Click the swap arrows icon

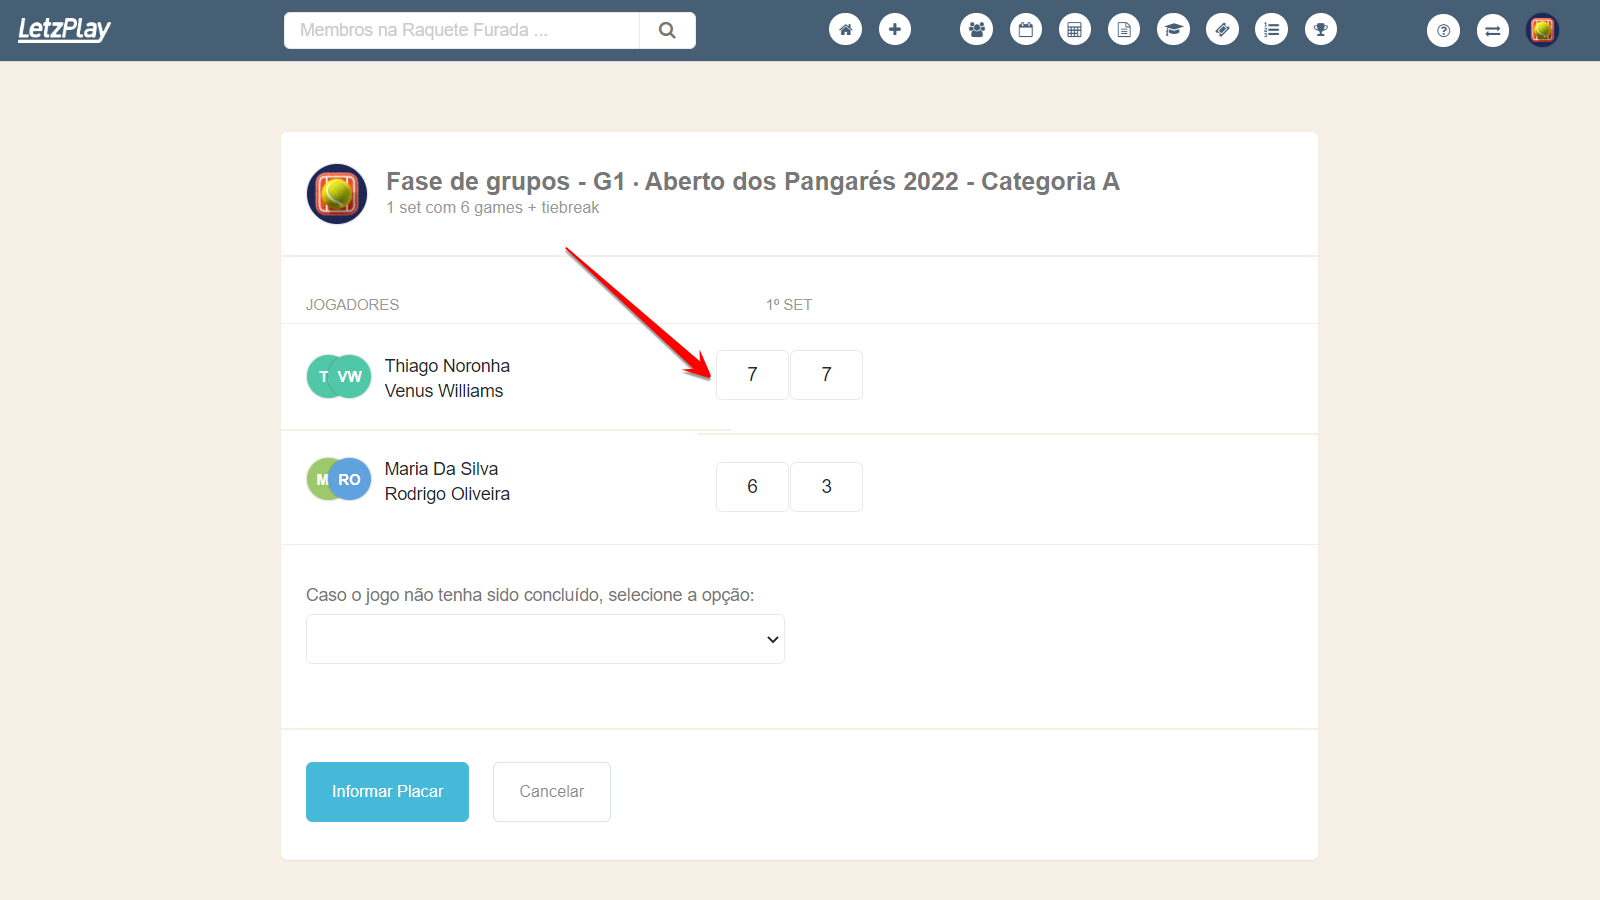(1492, 30)
